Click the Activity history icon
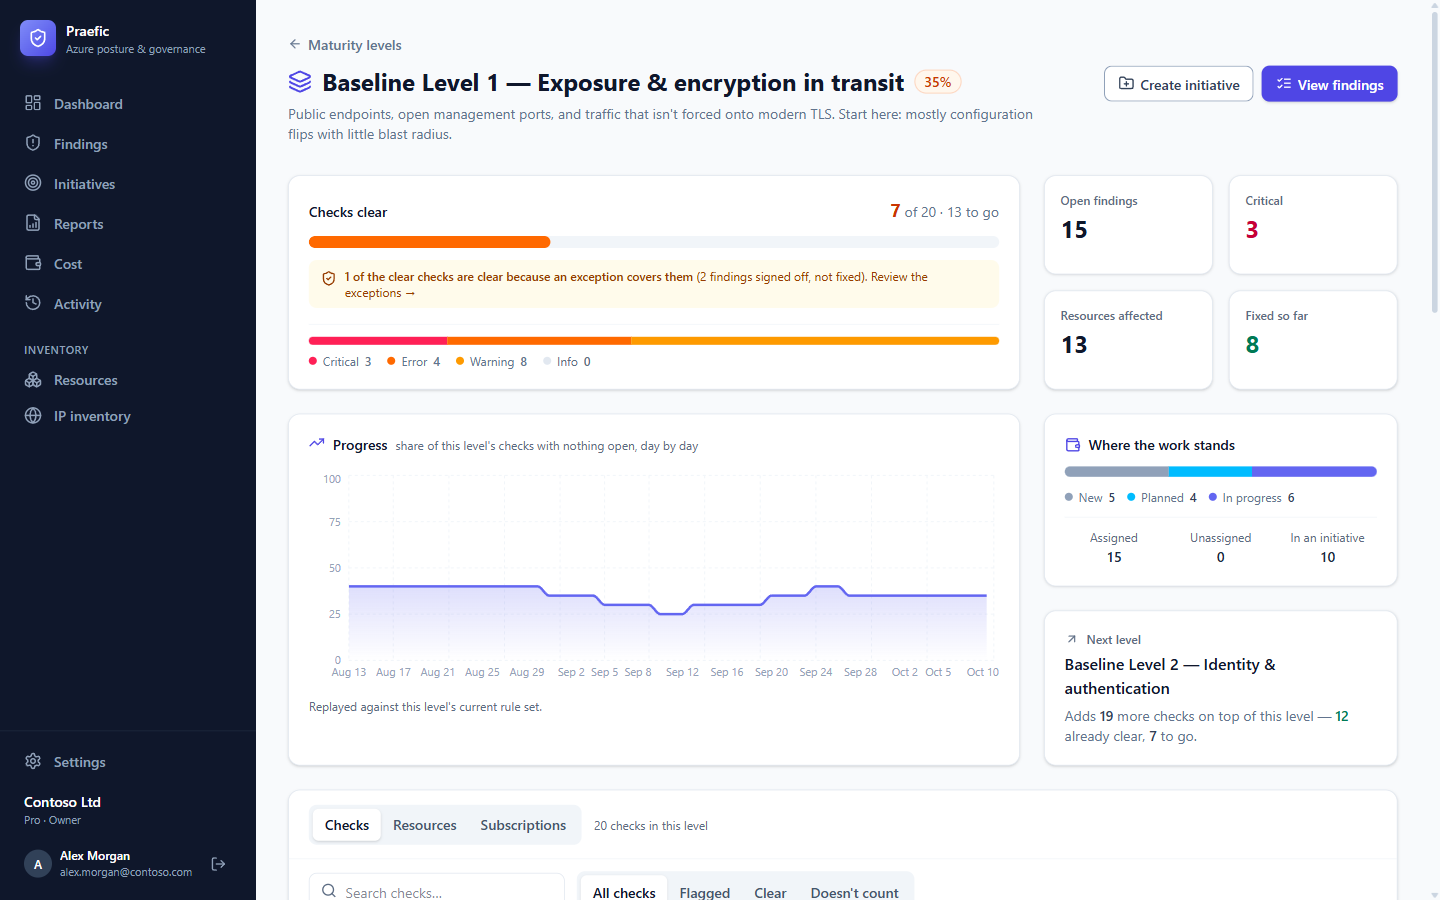Image resolution: width=1440 pixels, height=900 pixels. 33,303
